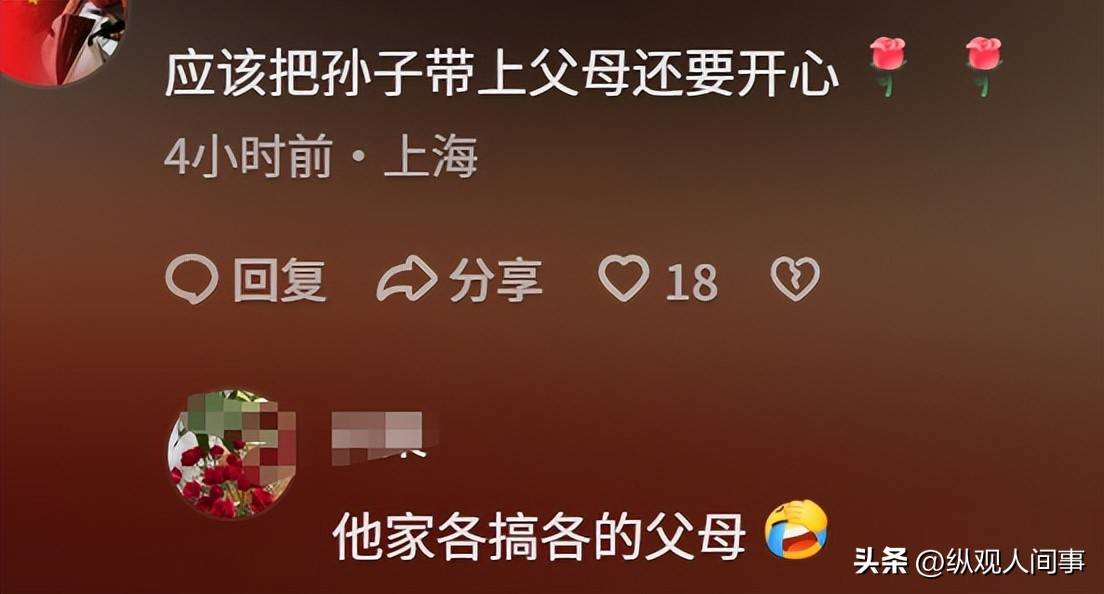The width and height of the screenshot is (1104, 594).
Task: Tap the speech bubble reply icon
Action: click(191, 279)
